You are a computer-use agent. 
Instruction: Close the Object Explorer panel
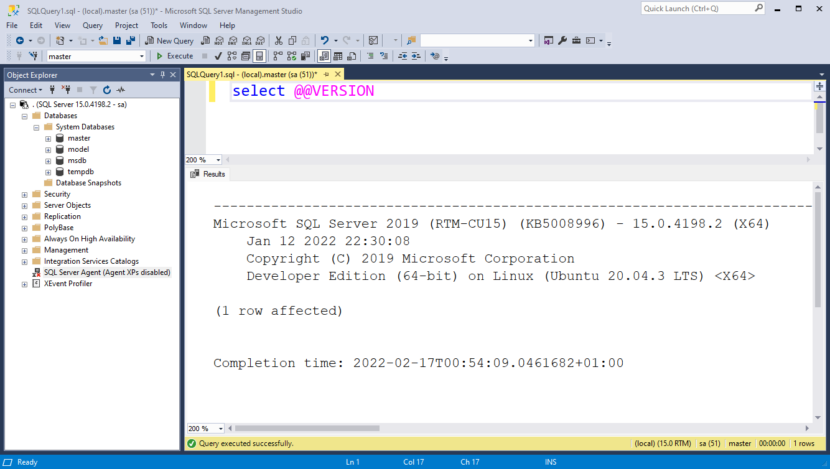173,75
